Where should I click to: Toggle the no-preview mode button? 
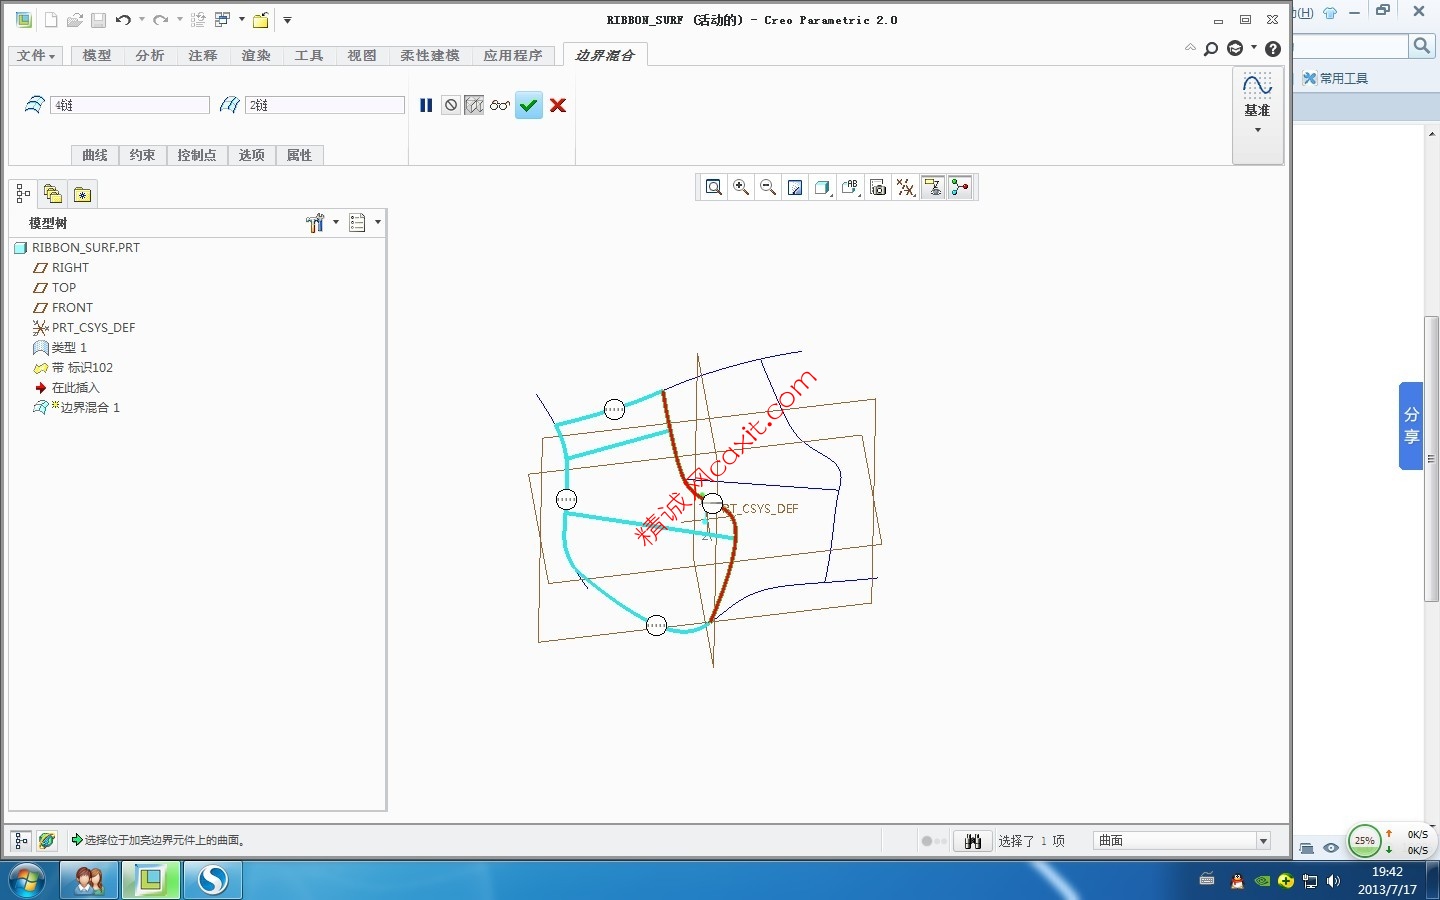451,105
